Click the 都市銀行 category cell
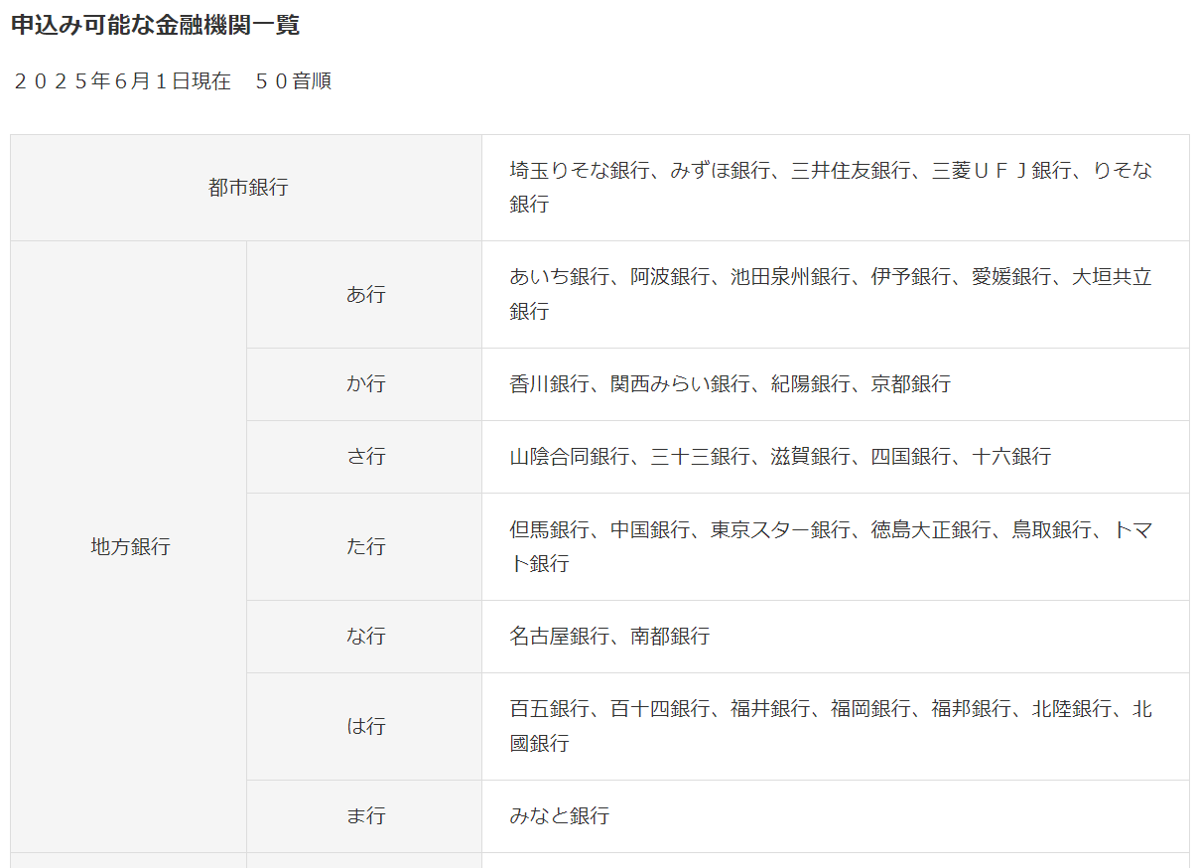 [x=246, y=188]
